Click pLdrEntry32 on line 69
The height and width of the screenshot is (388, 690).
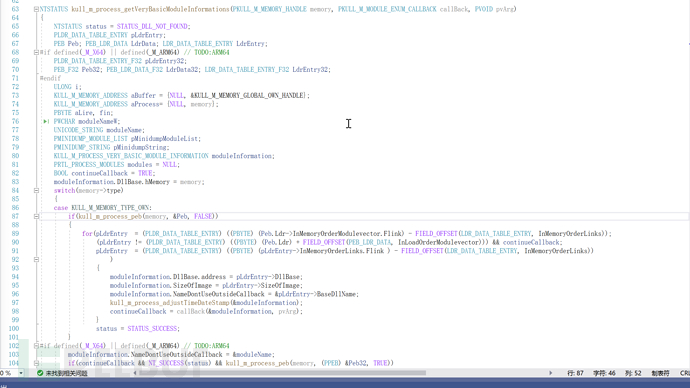click(x=165, y=61)
